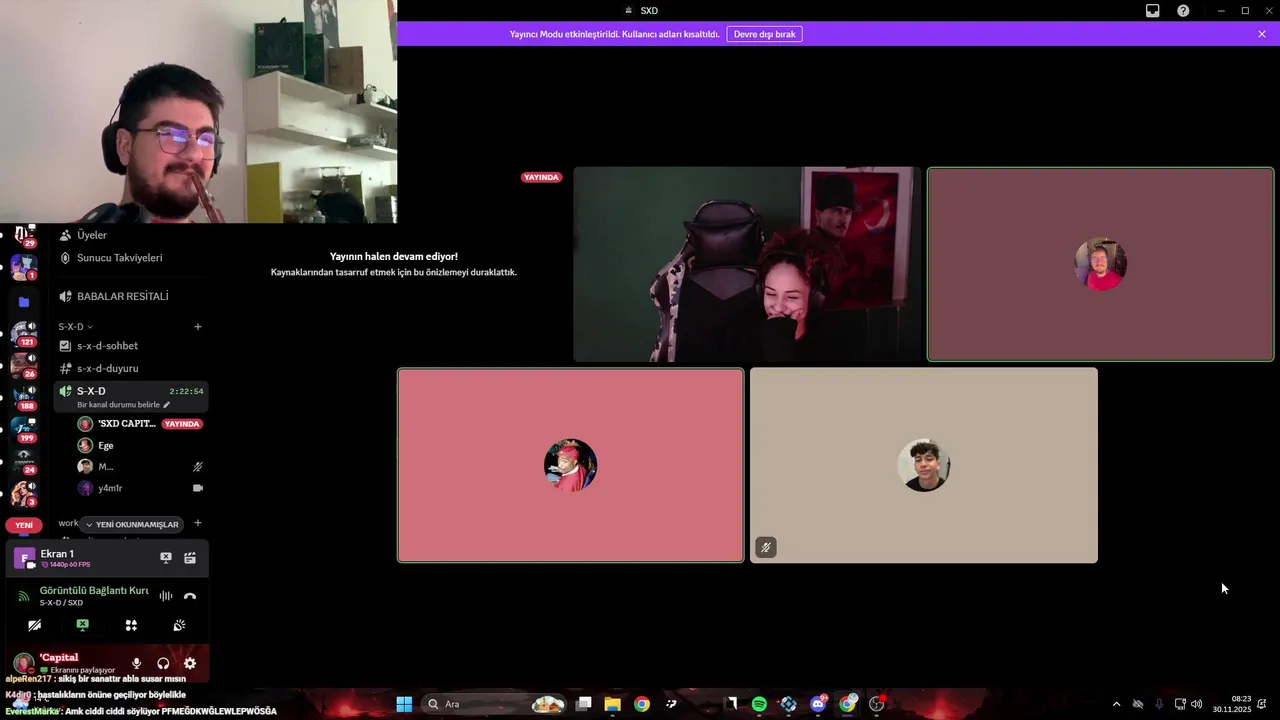
Task: Open the inbox icon in title bar
Action: [x=1152, y=11]
